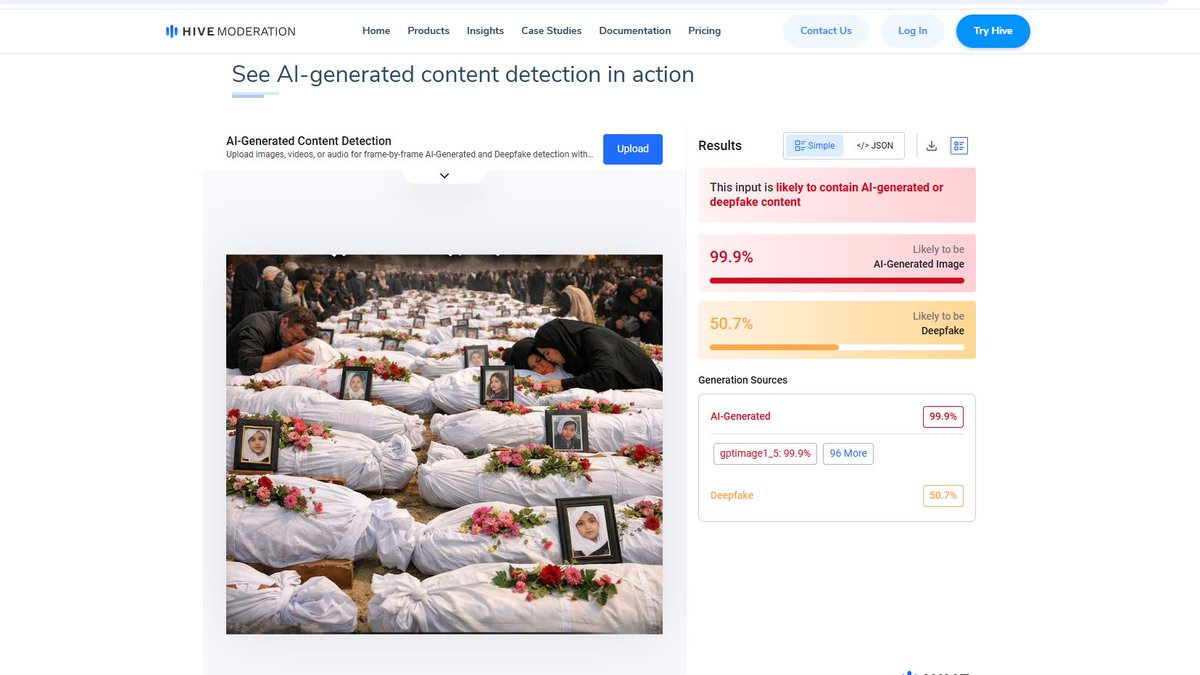
Task: Switch results to JSON view
Action: (x=875, y=146)
